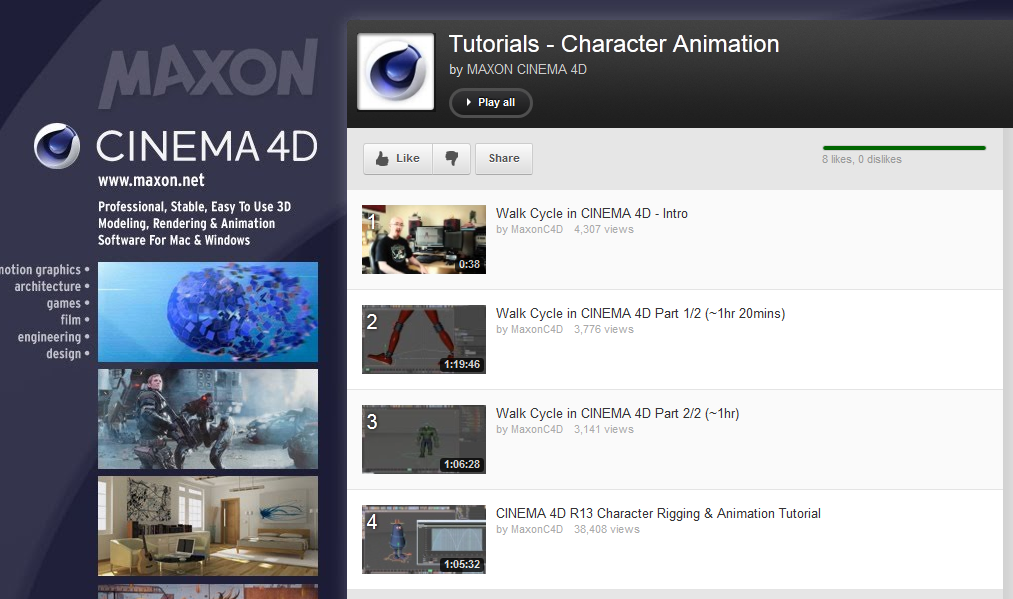
Task: Click the bedroom interior banner image
Action: click(x=208, y=526)
